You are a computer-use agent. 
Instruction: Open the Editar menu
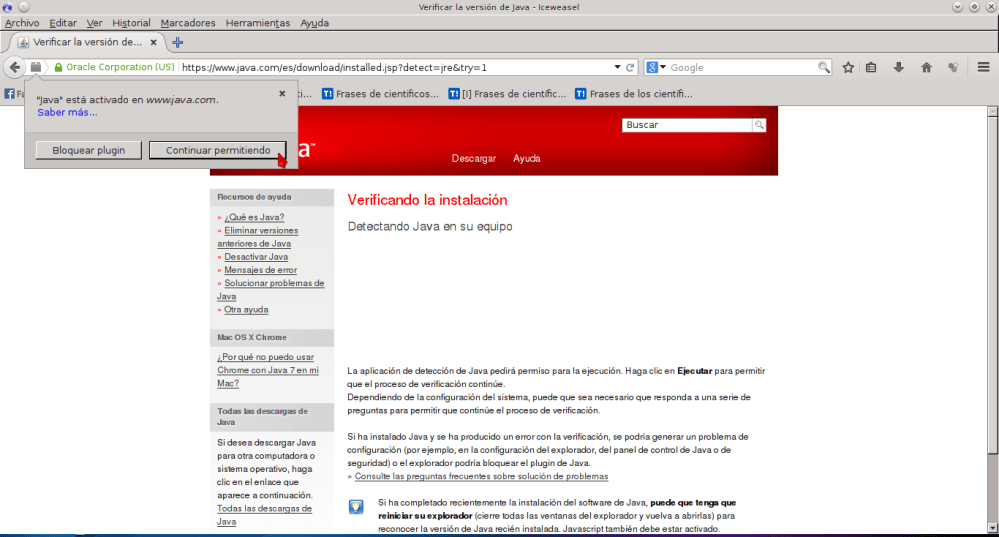point(63,23)
